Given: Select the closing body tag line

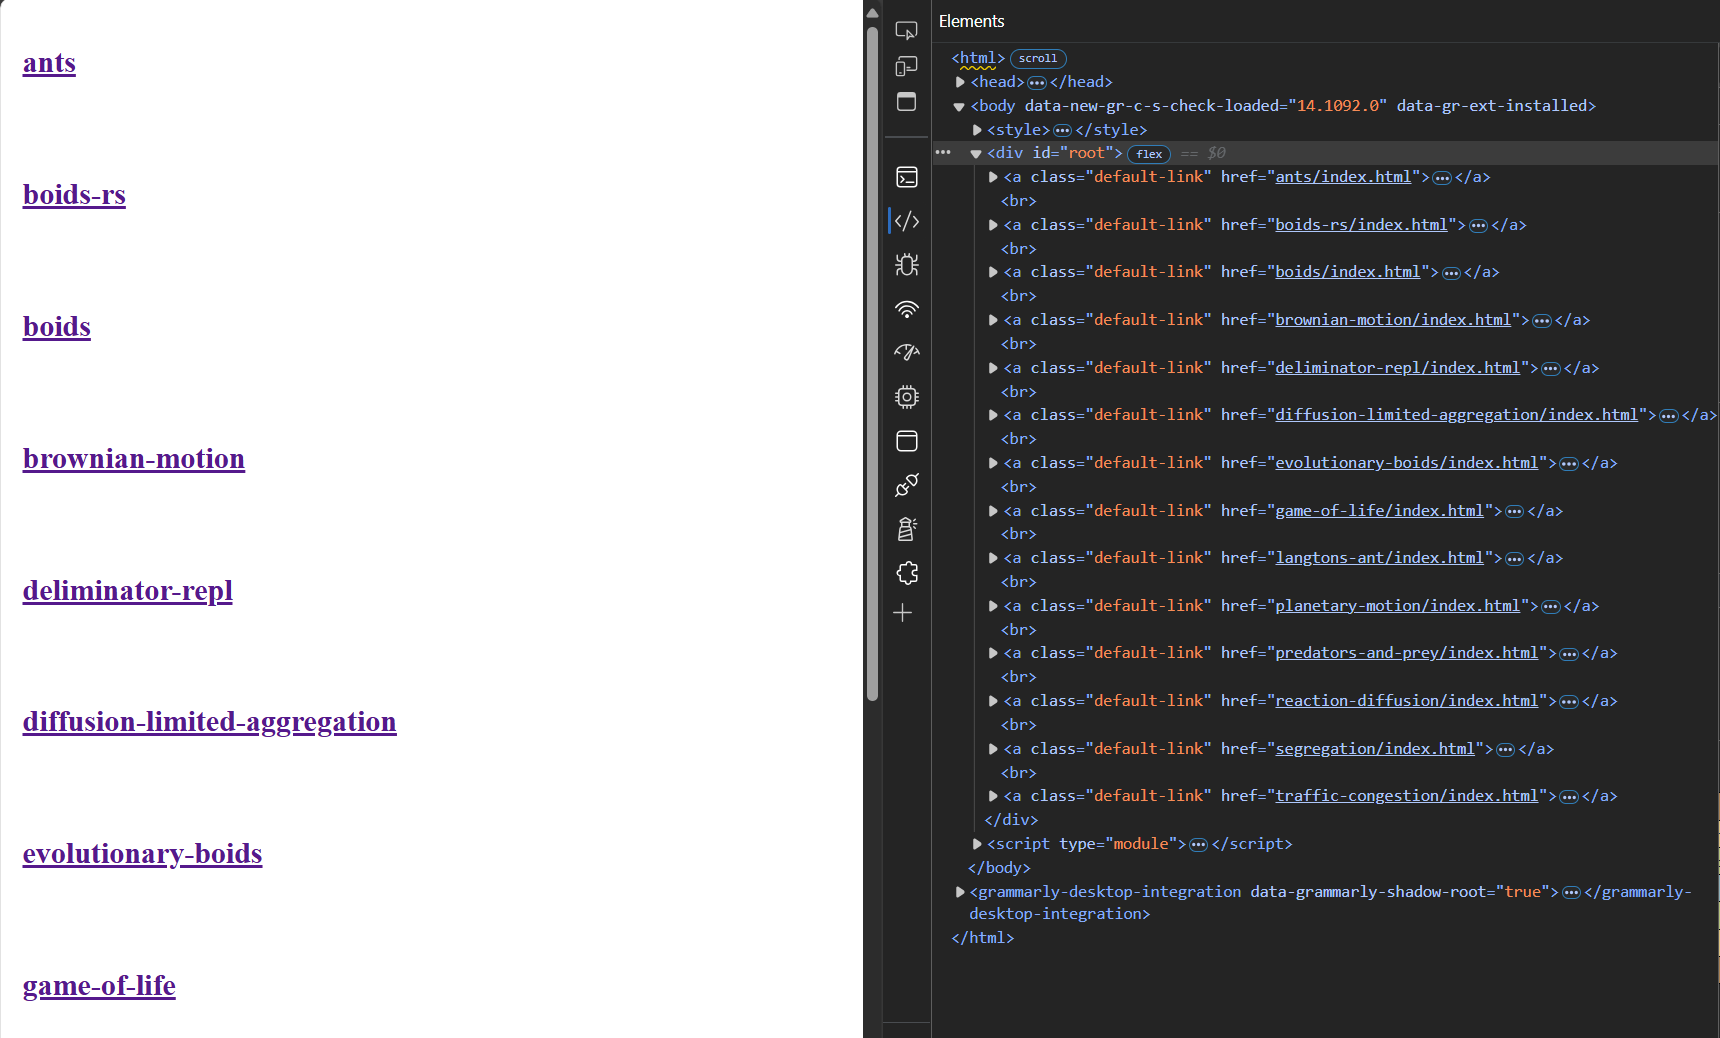Looking at the screenshot, I should pyautogui.click(x=999, y=868).
